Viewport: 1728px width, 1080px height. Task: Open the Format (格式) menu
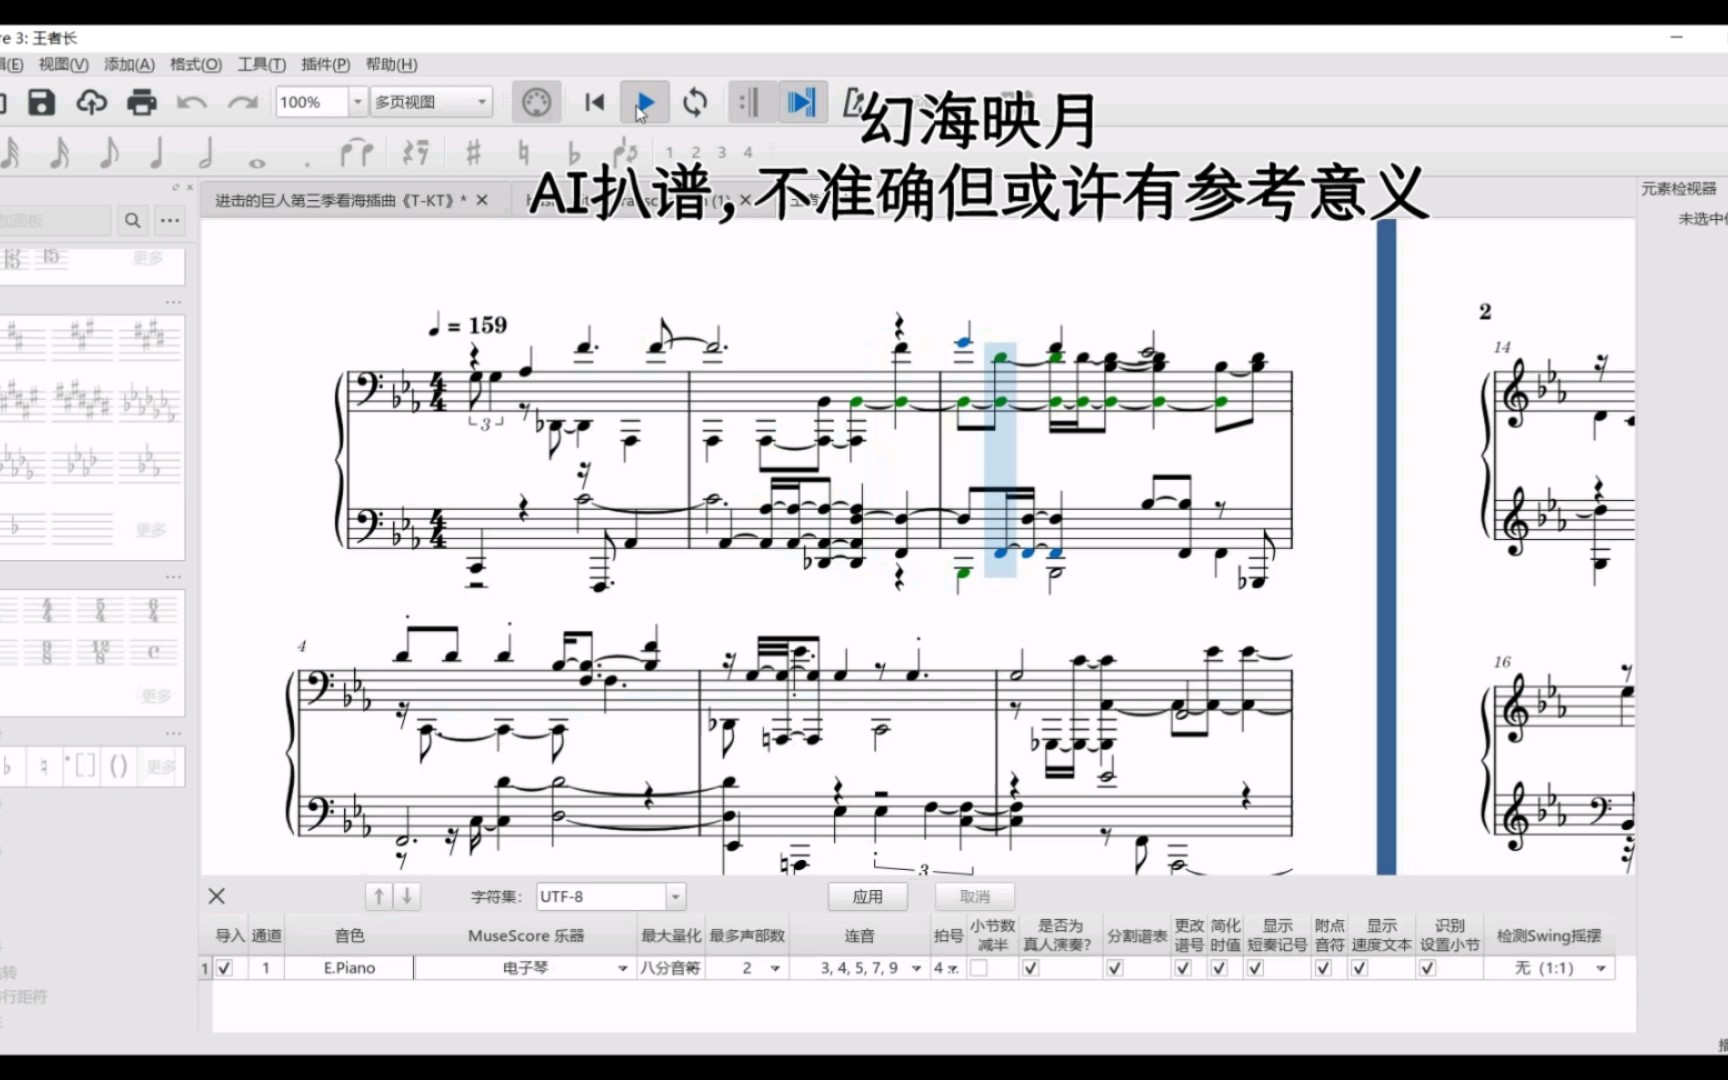[196, 64]
